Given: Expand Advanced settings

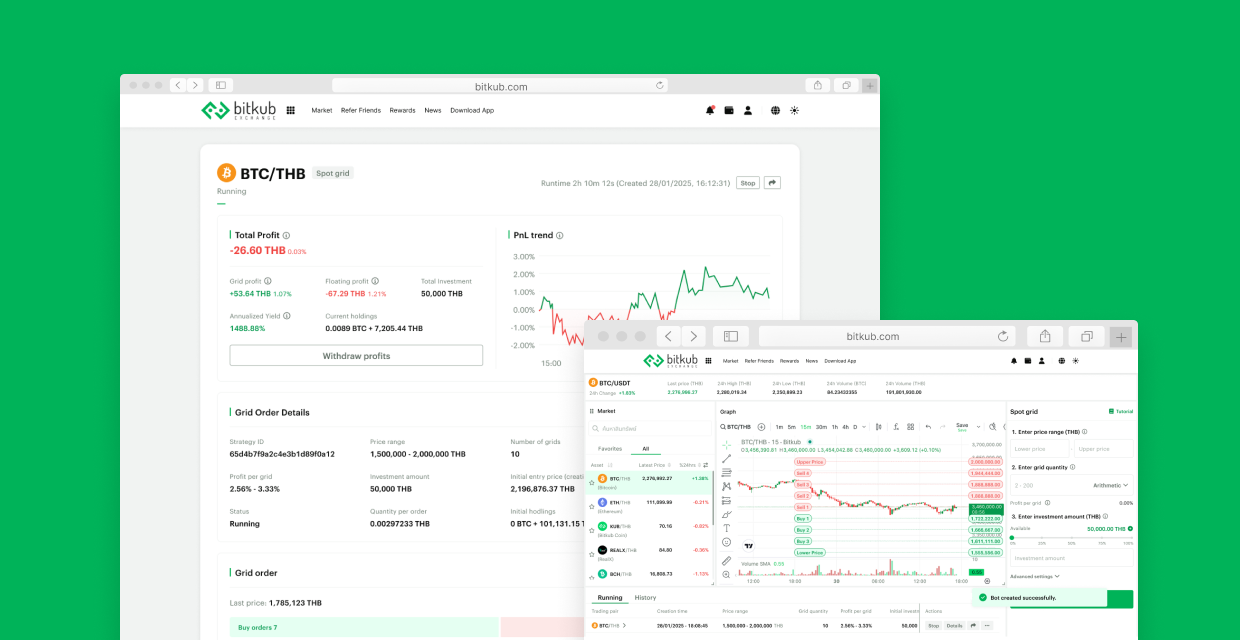Looking at the screenshot, I should point(1034,576).
